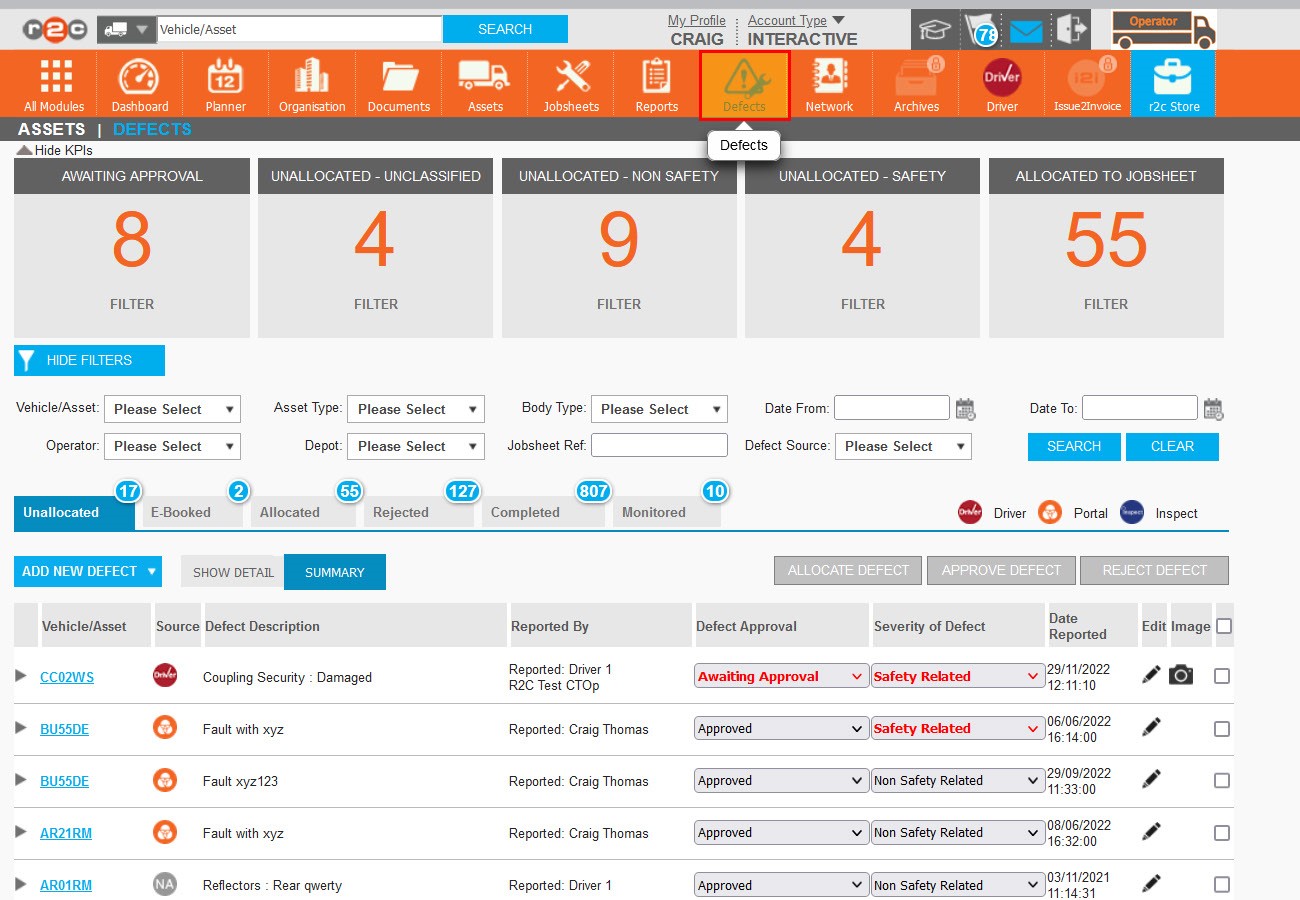Check the select-all checkbox in table header
Image resolution: width=1300 pixels, height=900 pixels.
1223,626
